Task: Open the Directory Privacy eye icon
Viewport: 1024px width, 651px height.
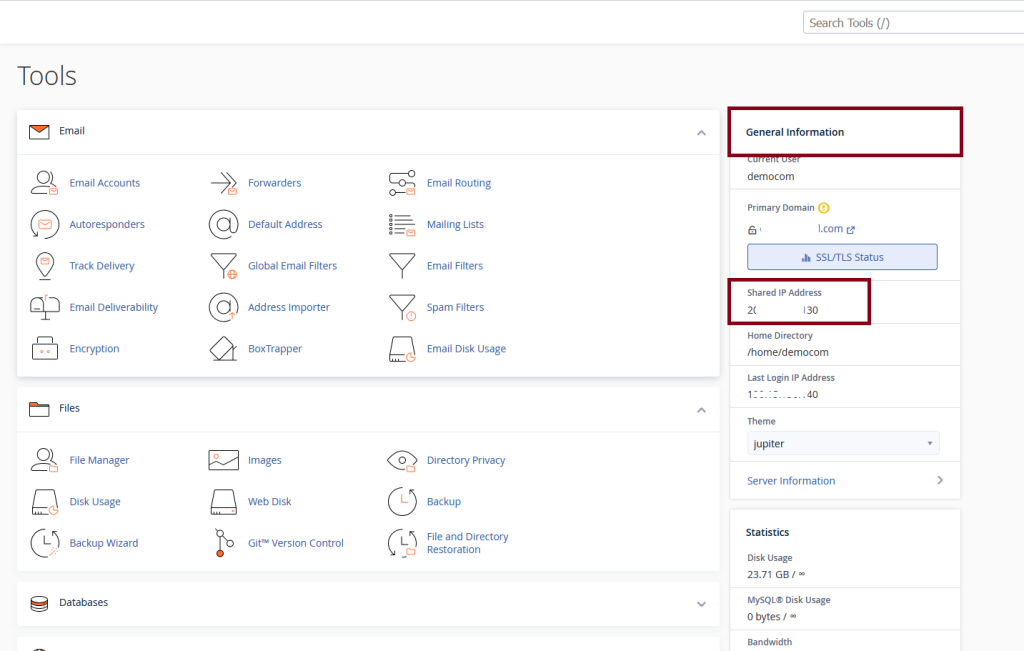Action: click(x=402, y=460)
